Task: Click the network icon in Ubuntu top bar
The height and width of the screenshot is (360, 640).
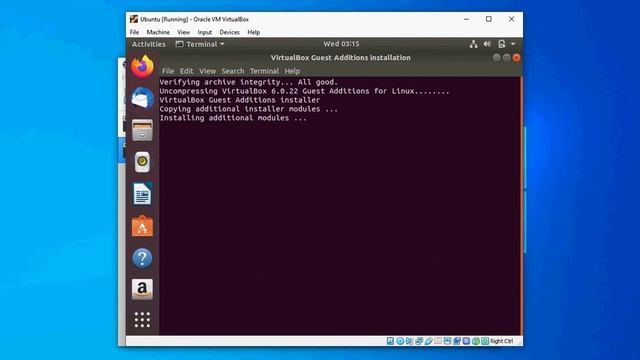Action: point(473,44)
